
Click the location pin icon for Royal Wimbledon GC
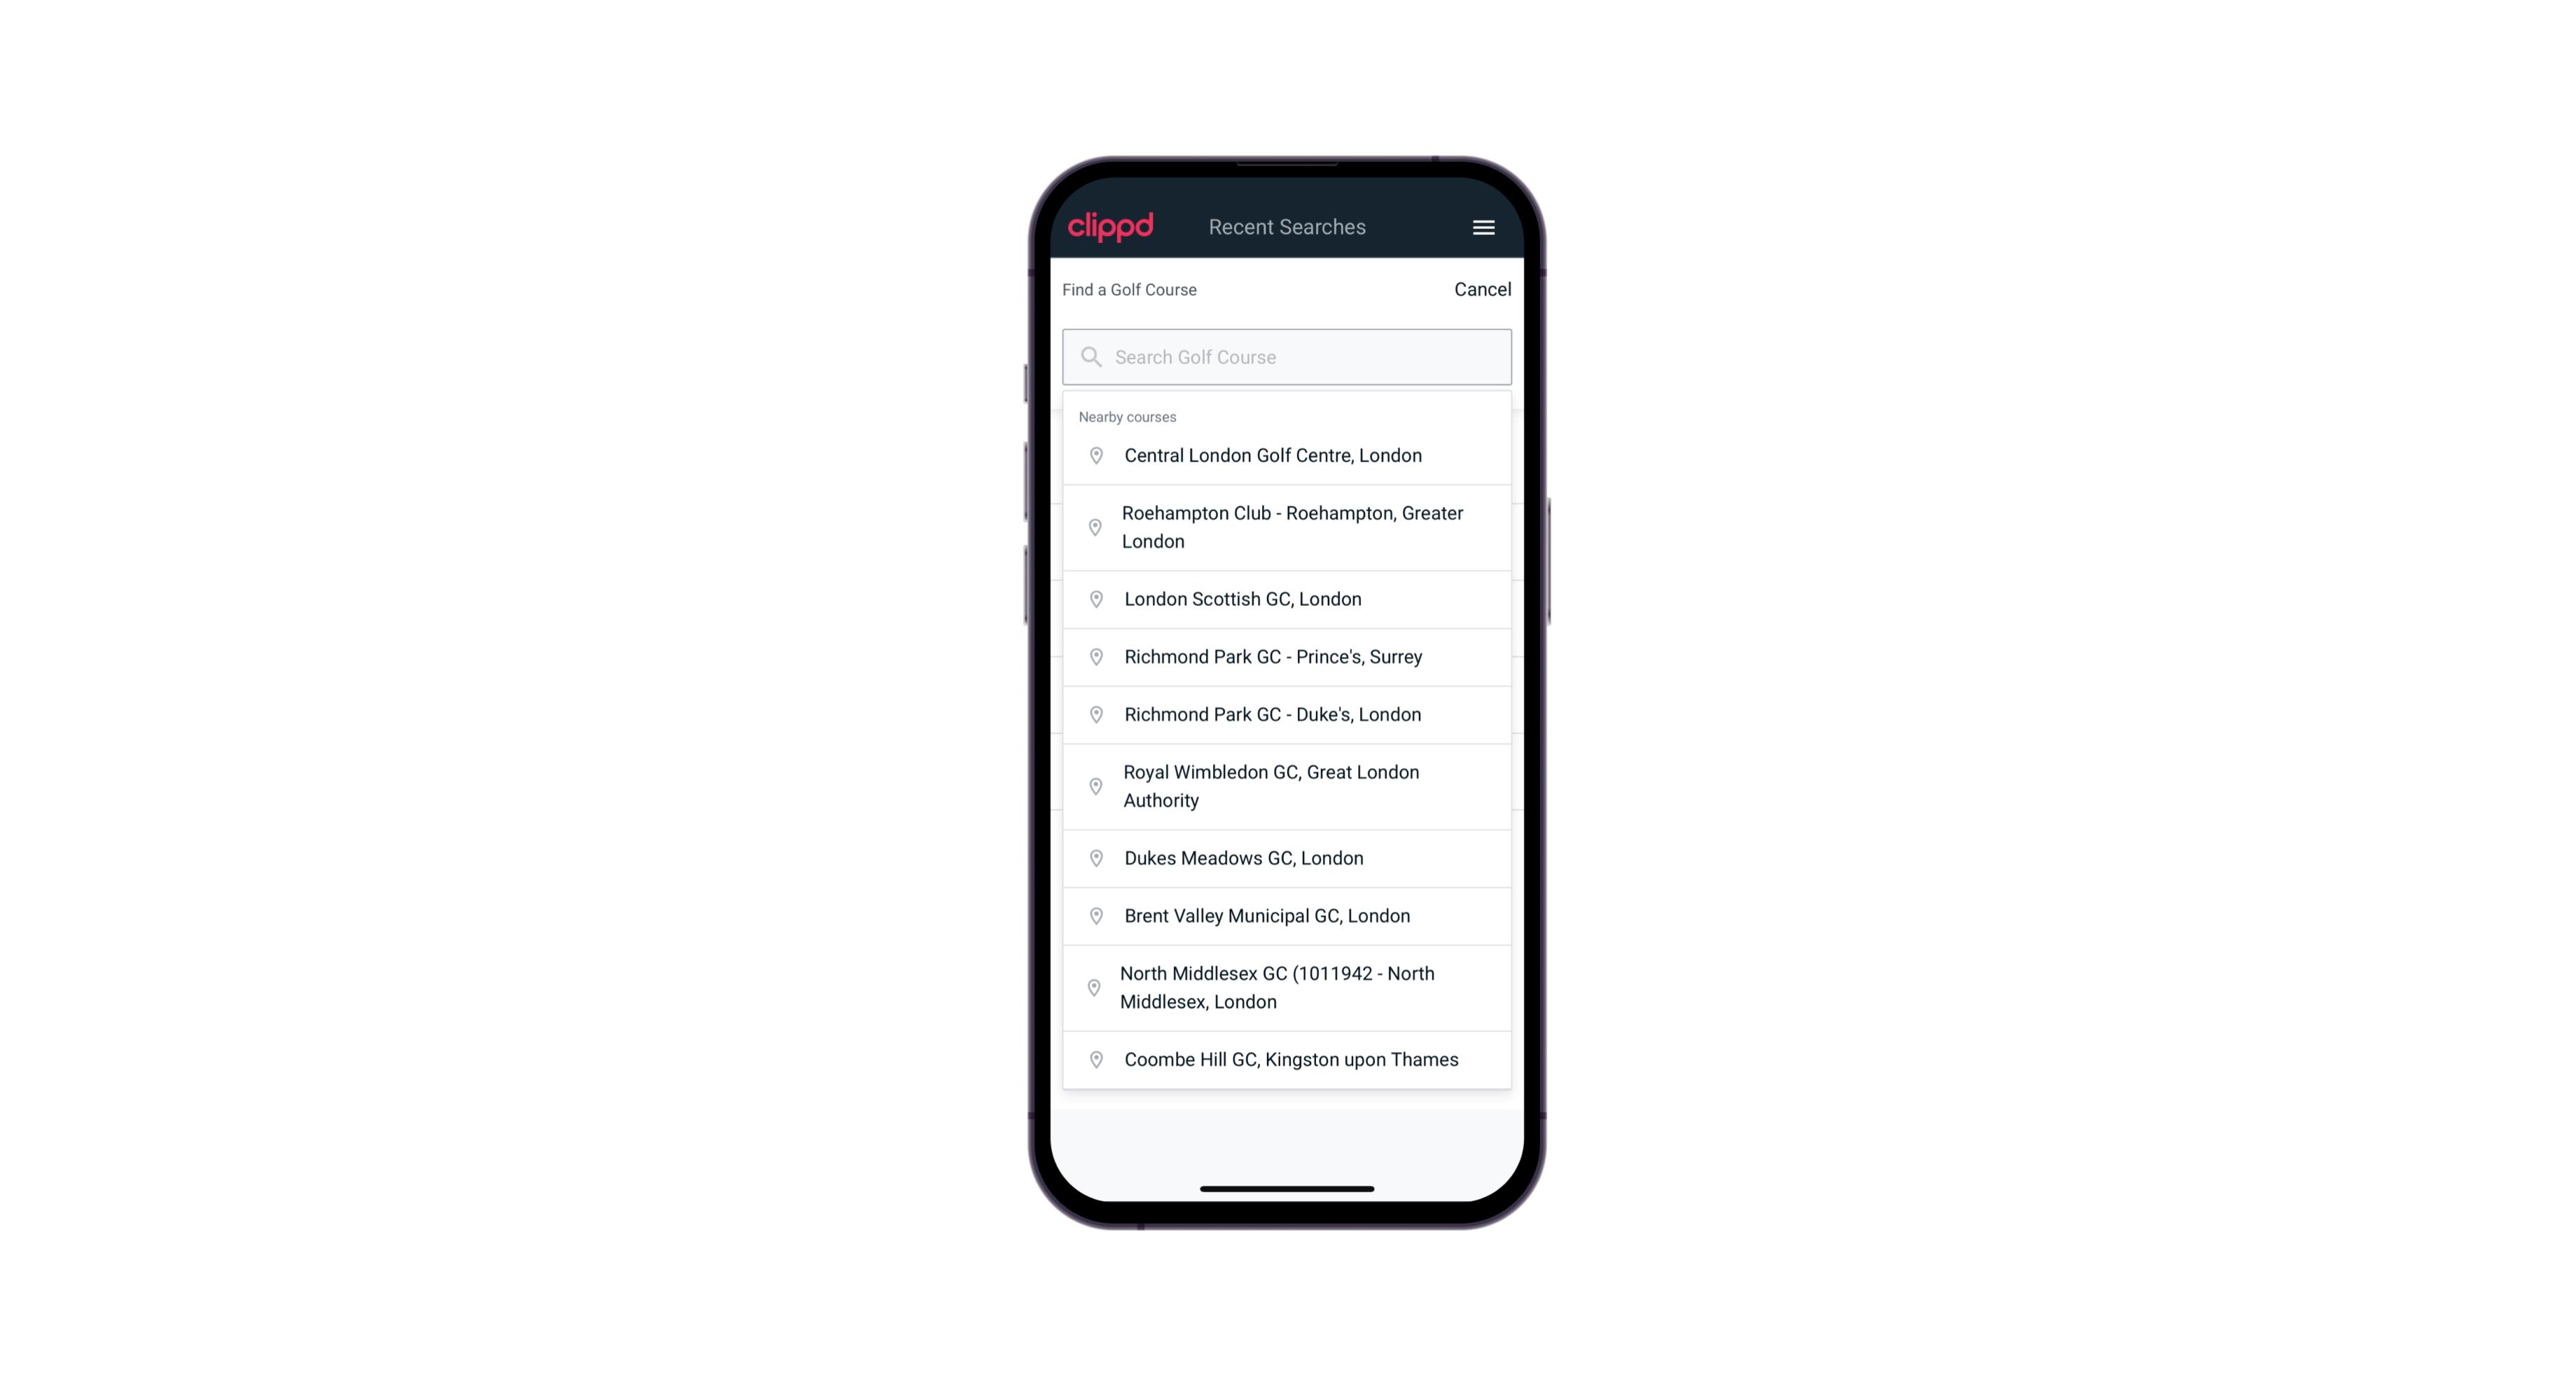tap(1093, 785)
